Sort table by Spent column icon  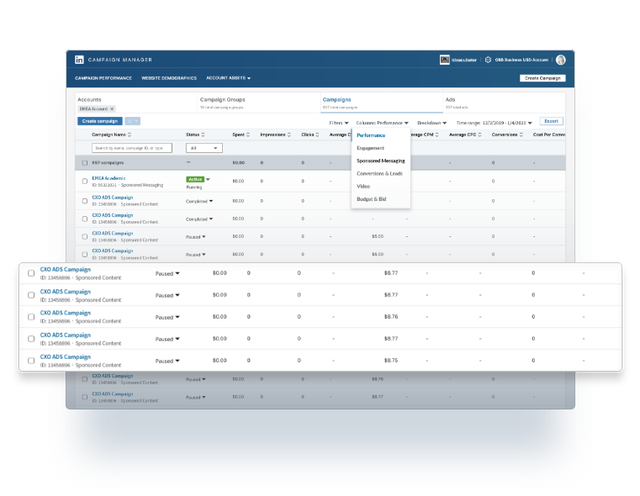coord(250,134)
